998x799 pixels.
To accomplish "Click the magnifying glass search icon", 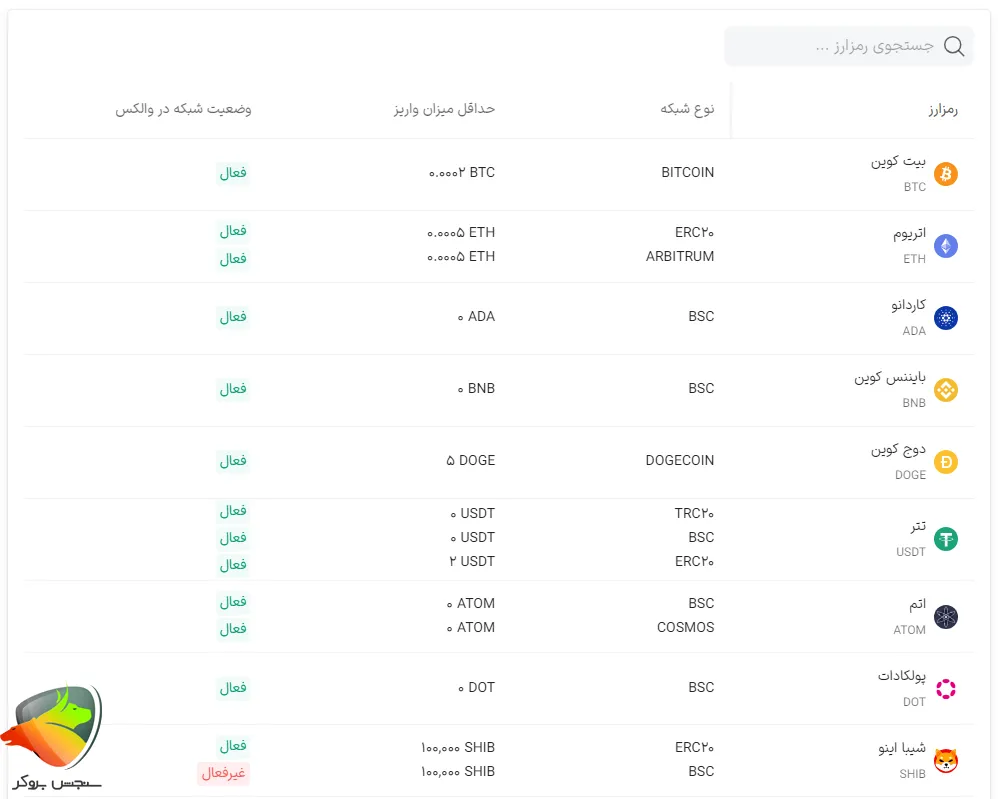I will 954,46.
